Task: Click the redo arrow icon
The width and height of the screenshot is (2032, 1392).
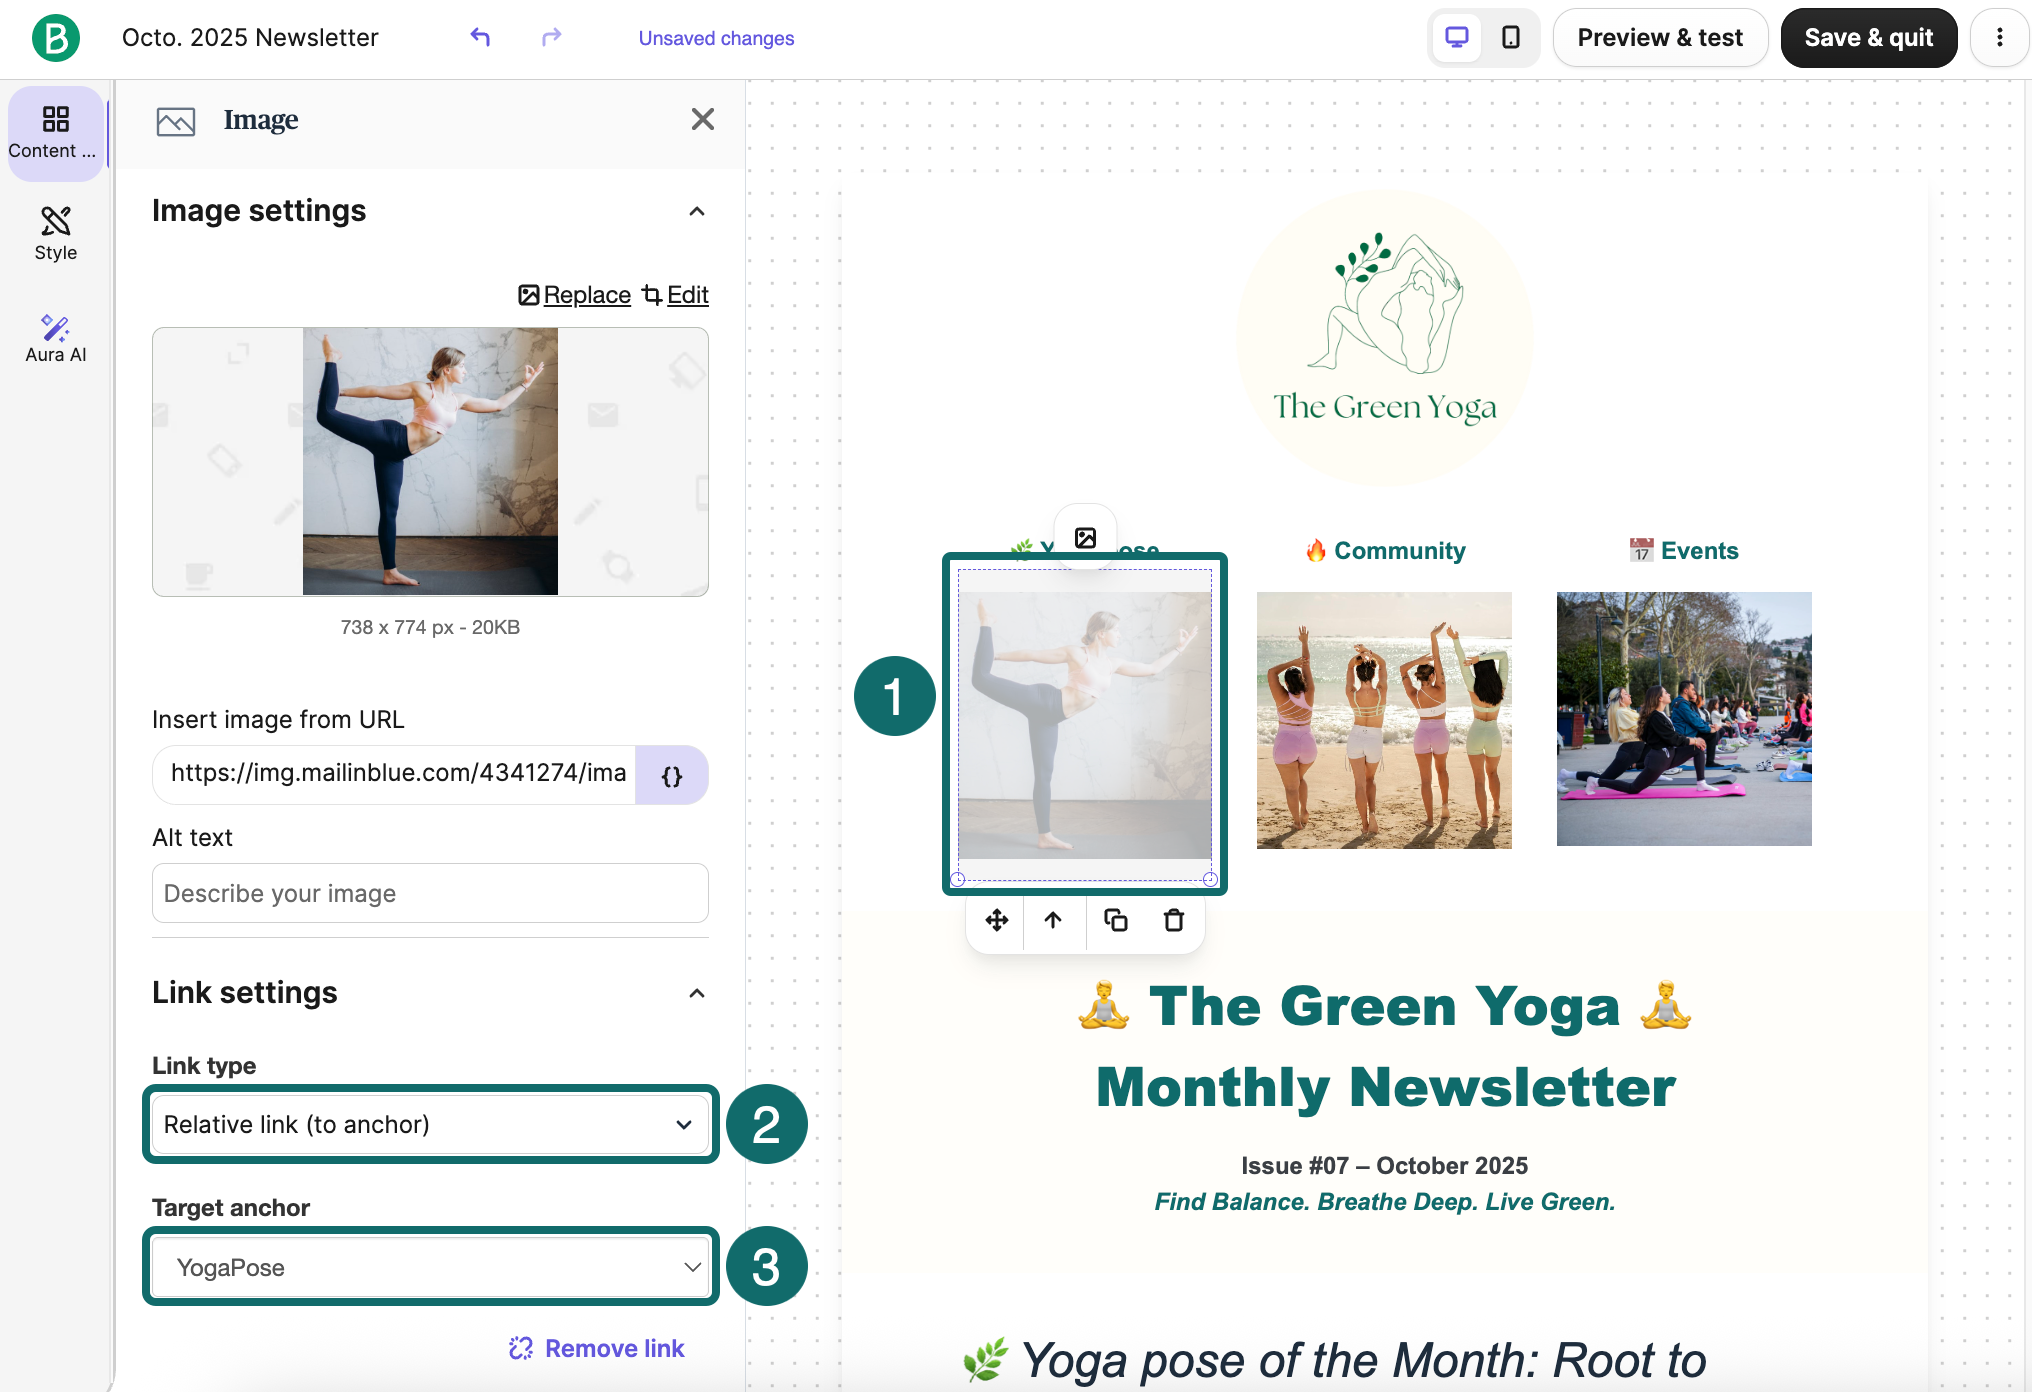Action: (551, 38)
